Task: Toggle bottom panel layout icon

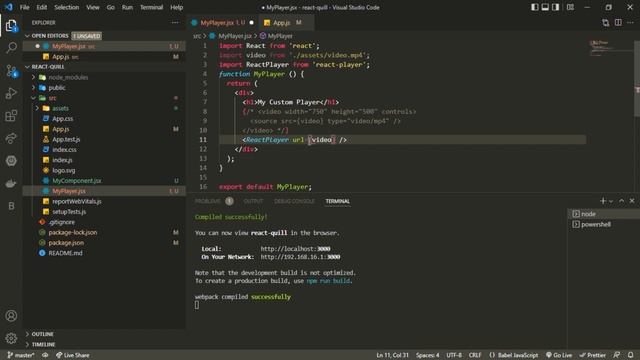Action: pos(545,7)
